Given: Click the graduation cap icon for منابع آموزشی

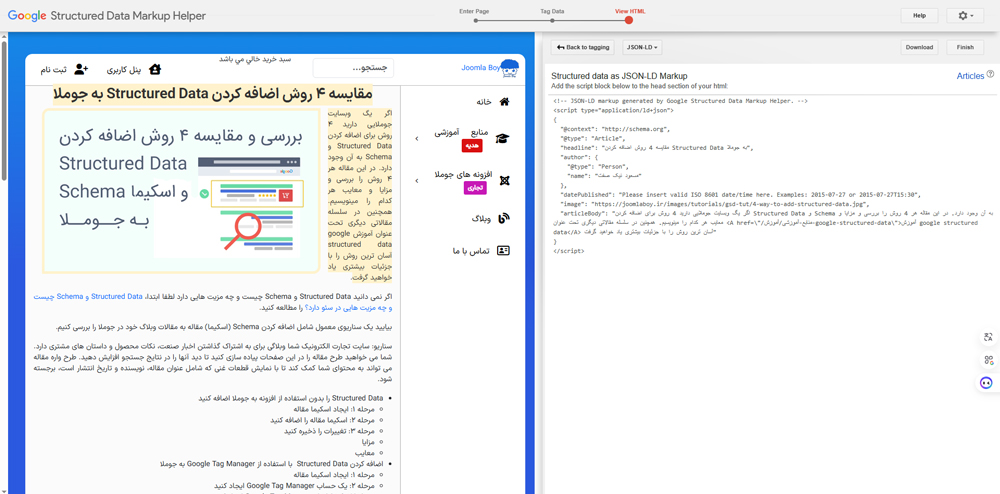Looking at the screenshot, I should point(503,139).
